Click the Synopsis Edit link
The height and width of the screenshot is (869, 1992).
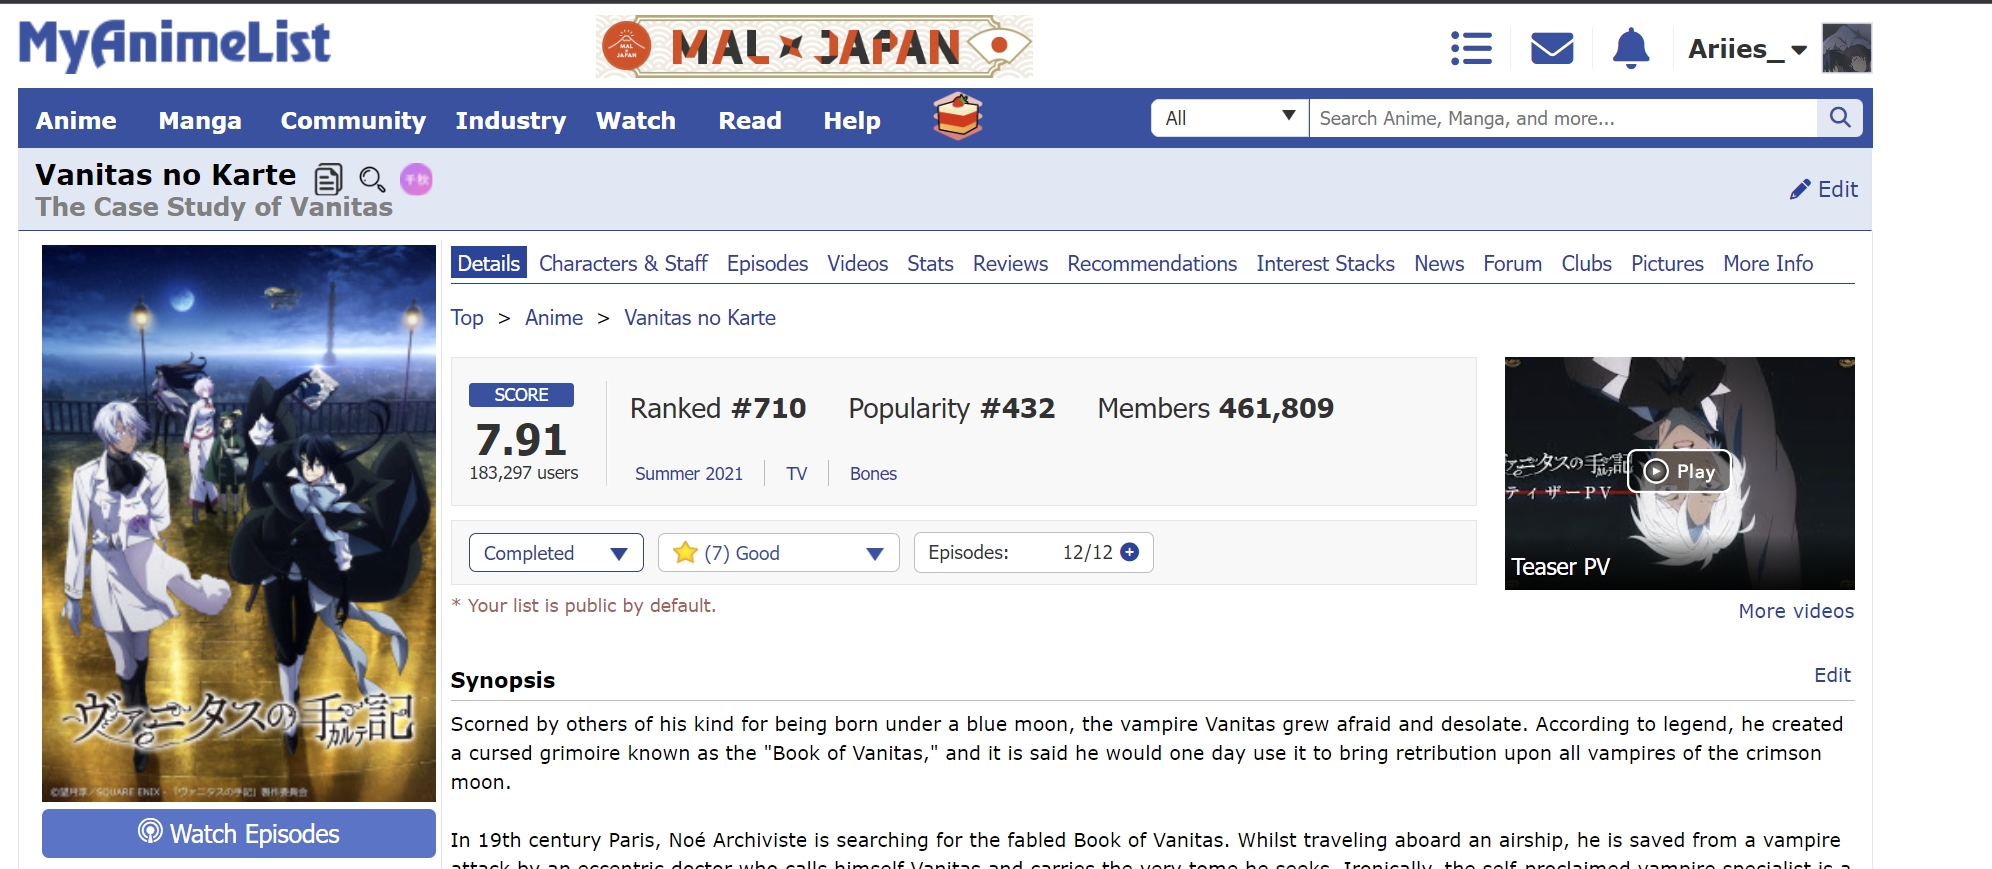pos(1832,675)
